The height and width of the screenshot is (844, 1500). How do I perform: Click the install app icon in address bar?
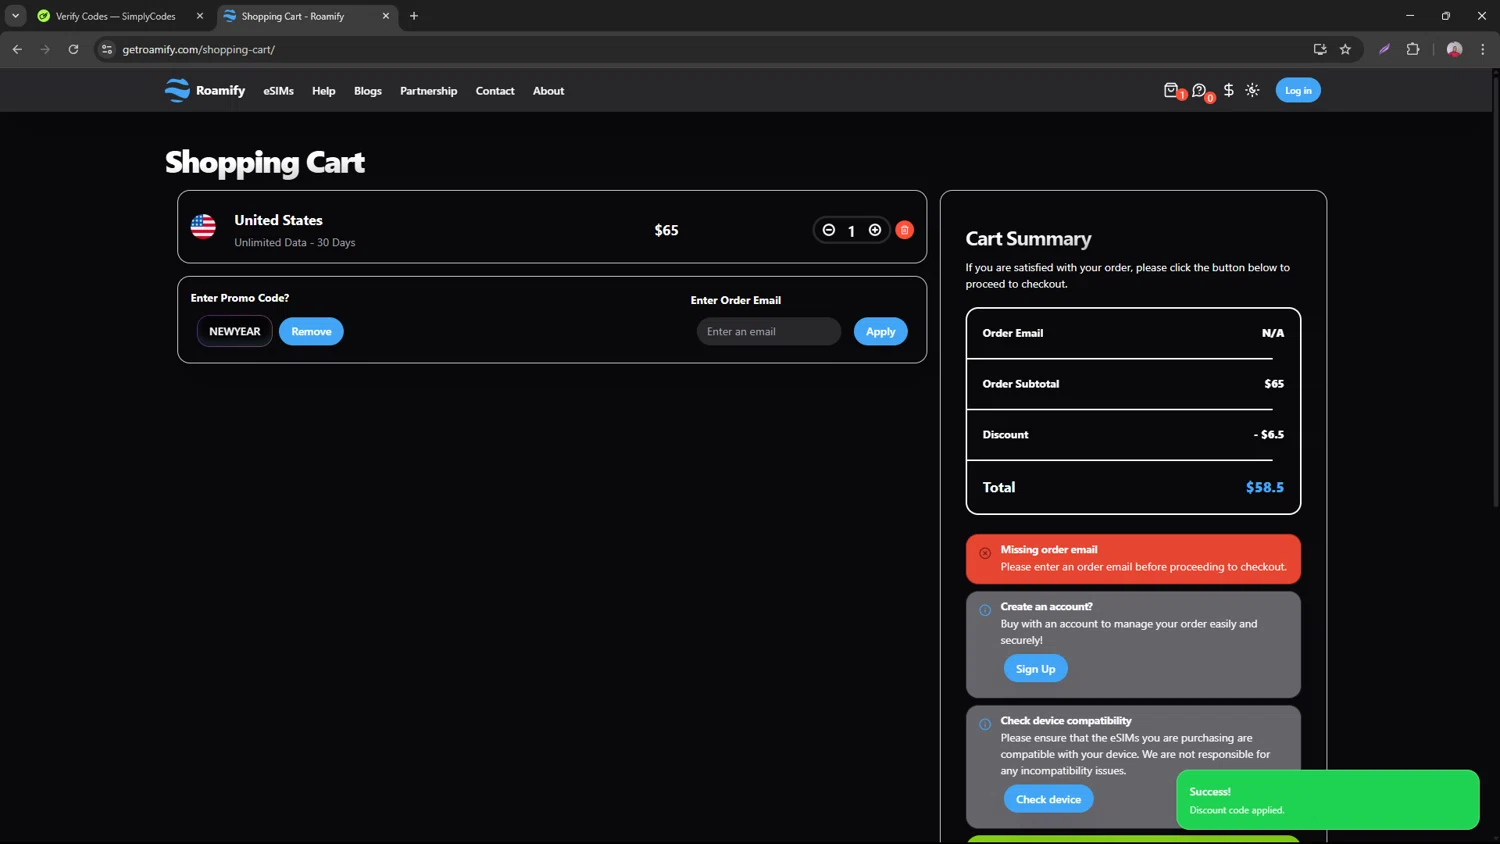pyautogui.click(x=1320, y=49)
